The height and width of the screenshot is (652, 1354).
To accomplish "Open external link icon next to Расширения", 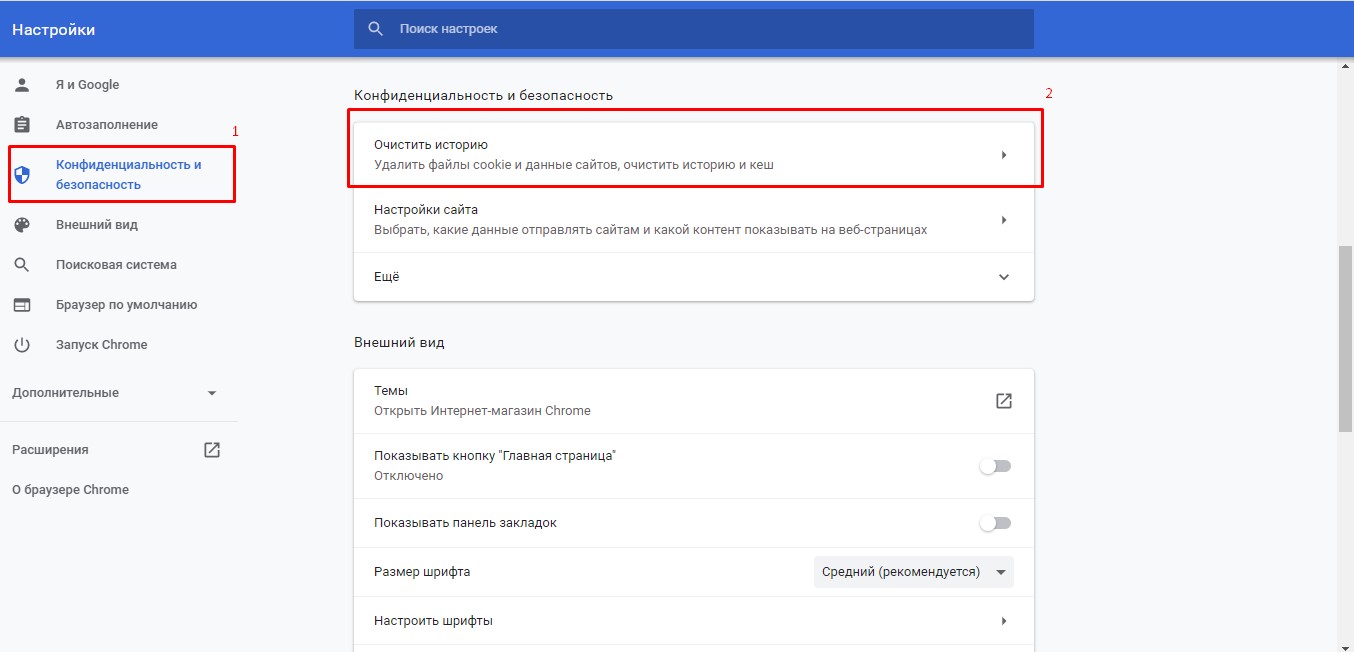I will [212, 450].
